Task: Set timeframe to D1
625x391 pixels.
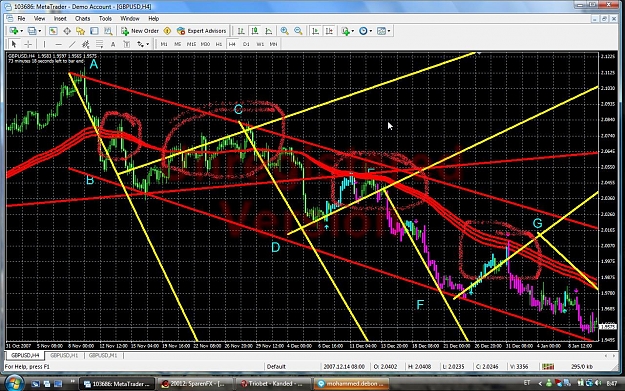Action: (x=246, y=44)
